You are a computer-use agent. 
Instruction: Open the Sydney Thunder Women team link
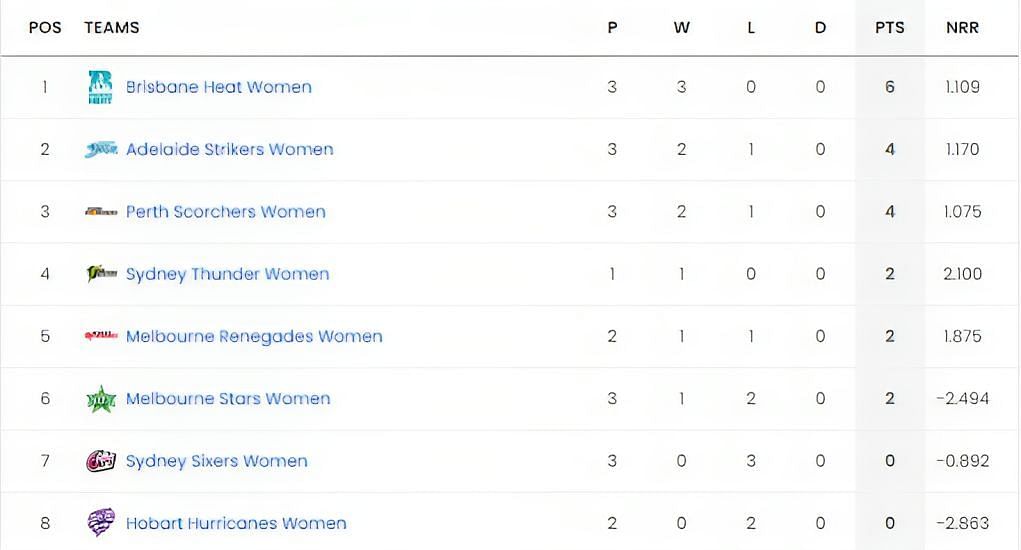[227, 274]
